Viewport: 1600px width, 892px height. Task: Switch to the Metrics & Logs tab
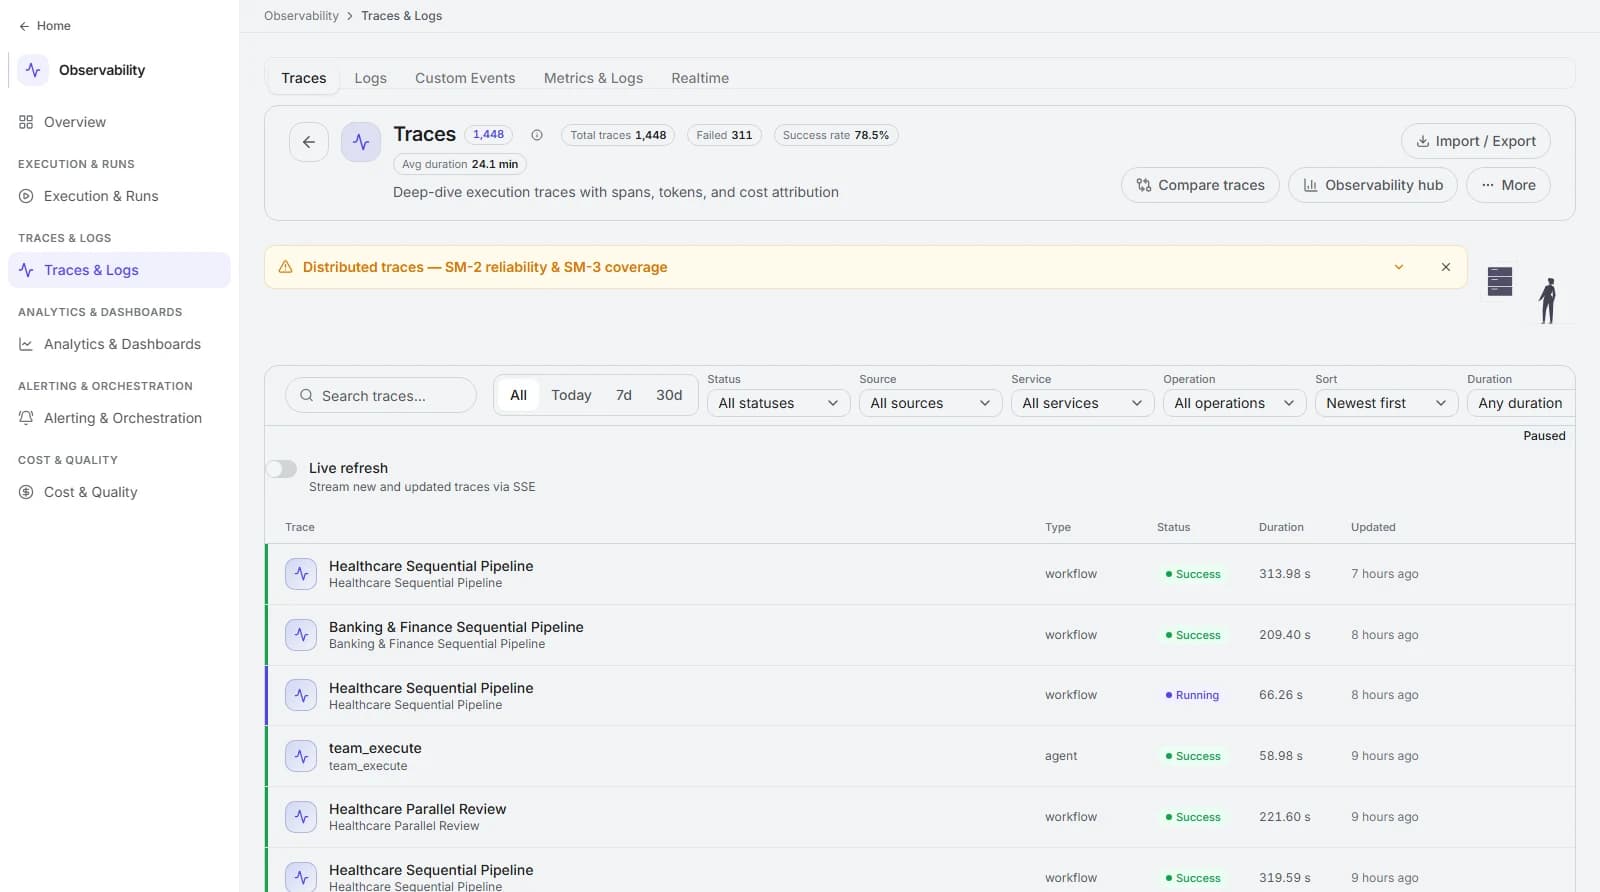[x=593, y=78]
